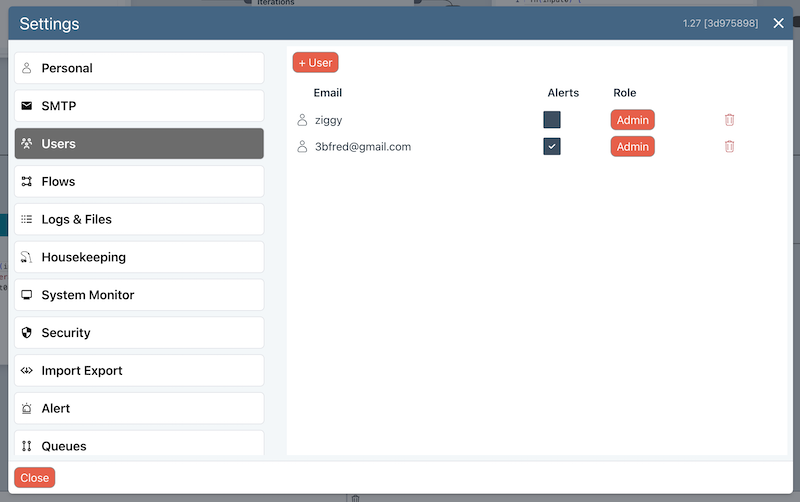This screenshot has height=502, width=800.
Task: Delete user ziggy with trash icon
Action: point(729,120)
